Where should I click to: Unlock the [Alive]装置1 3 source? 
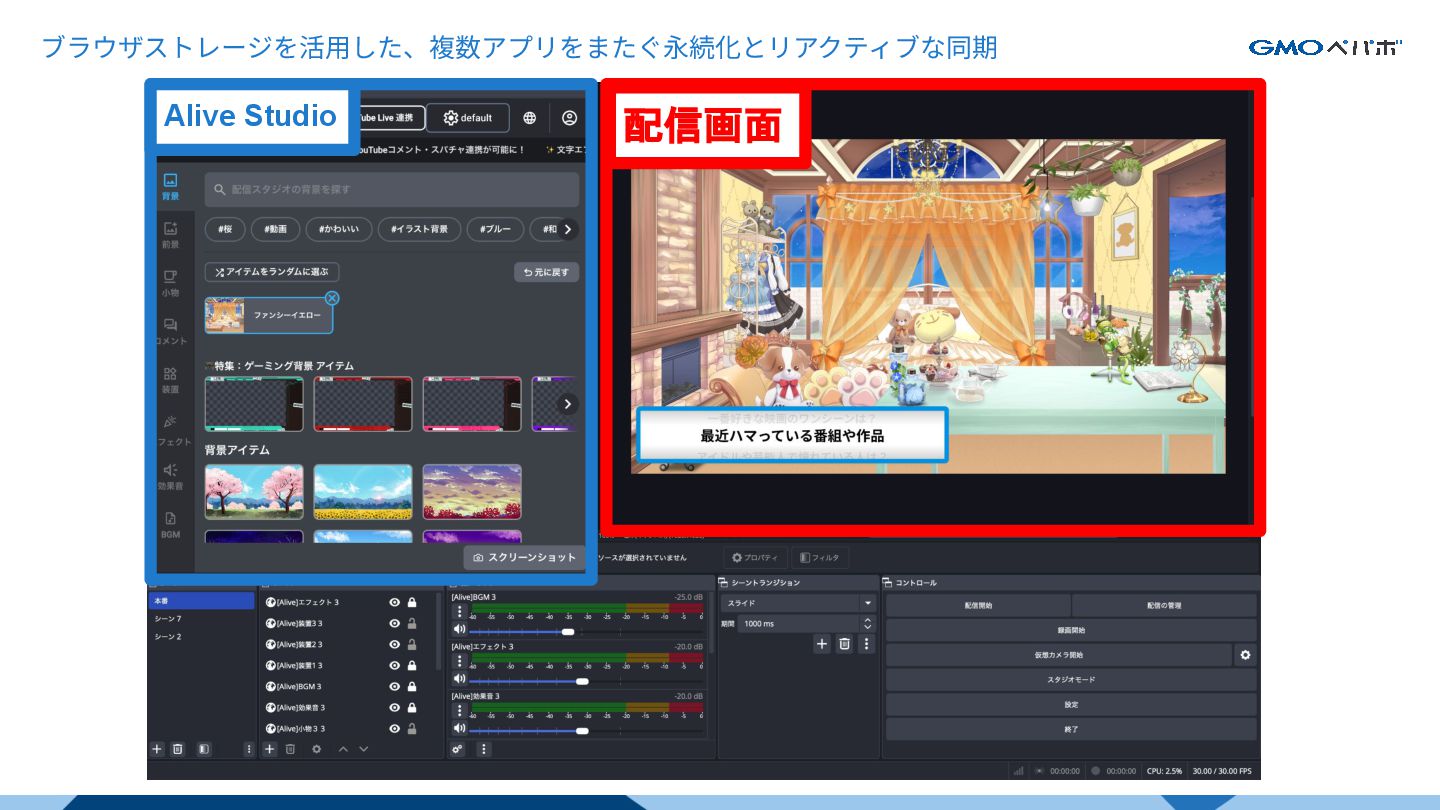click(412, 666)
